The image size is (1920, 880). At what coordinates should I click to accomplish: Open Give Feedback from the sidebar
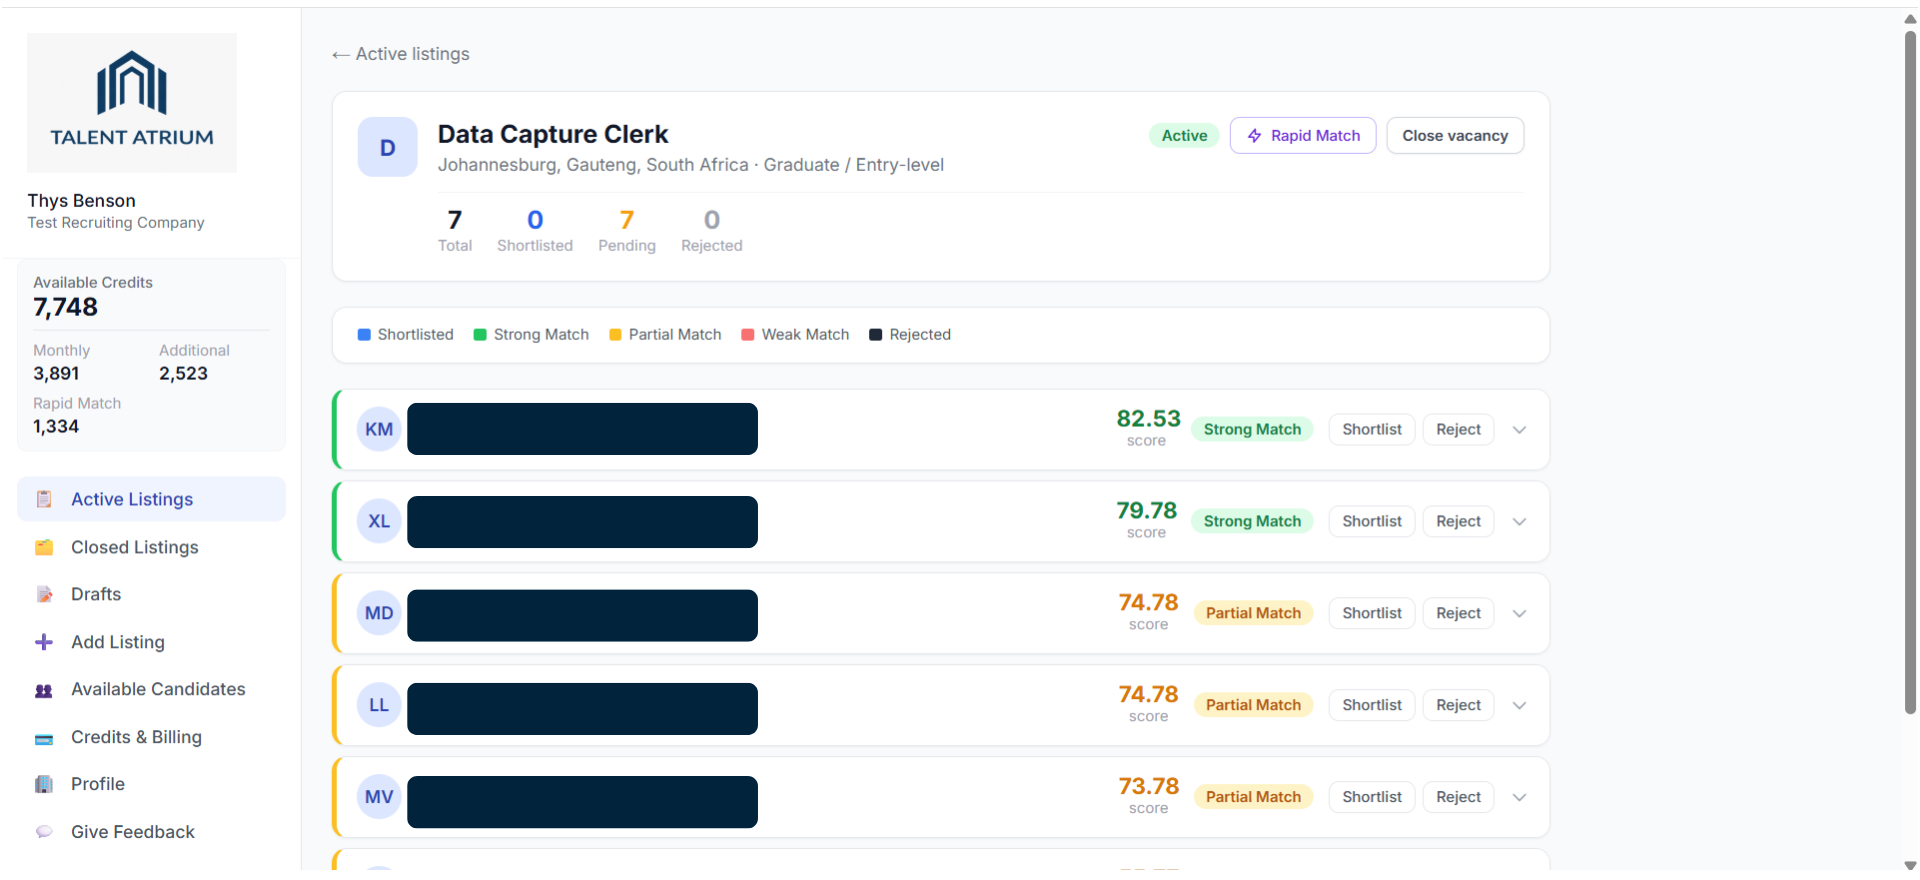[x=151, y=832]
